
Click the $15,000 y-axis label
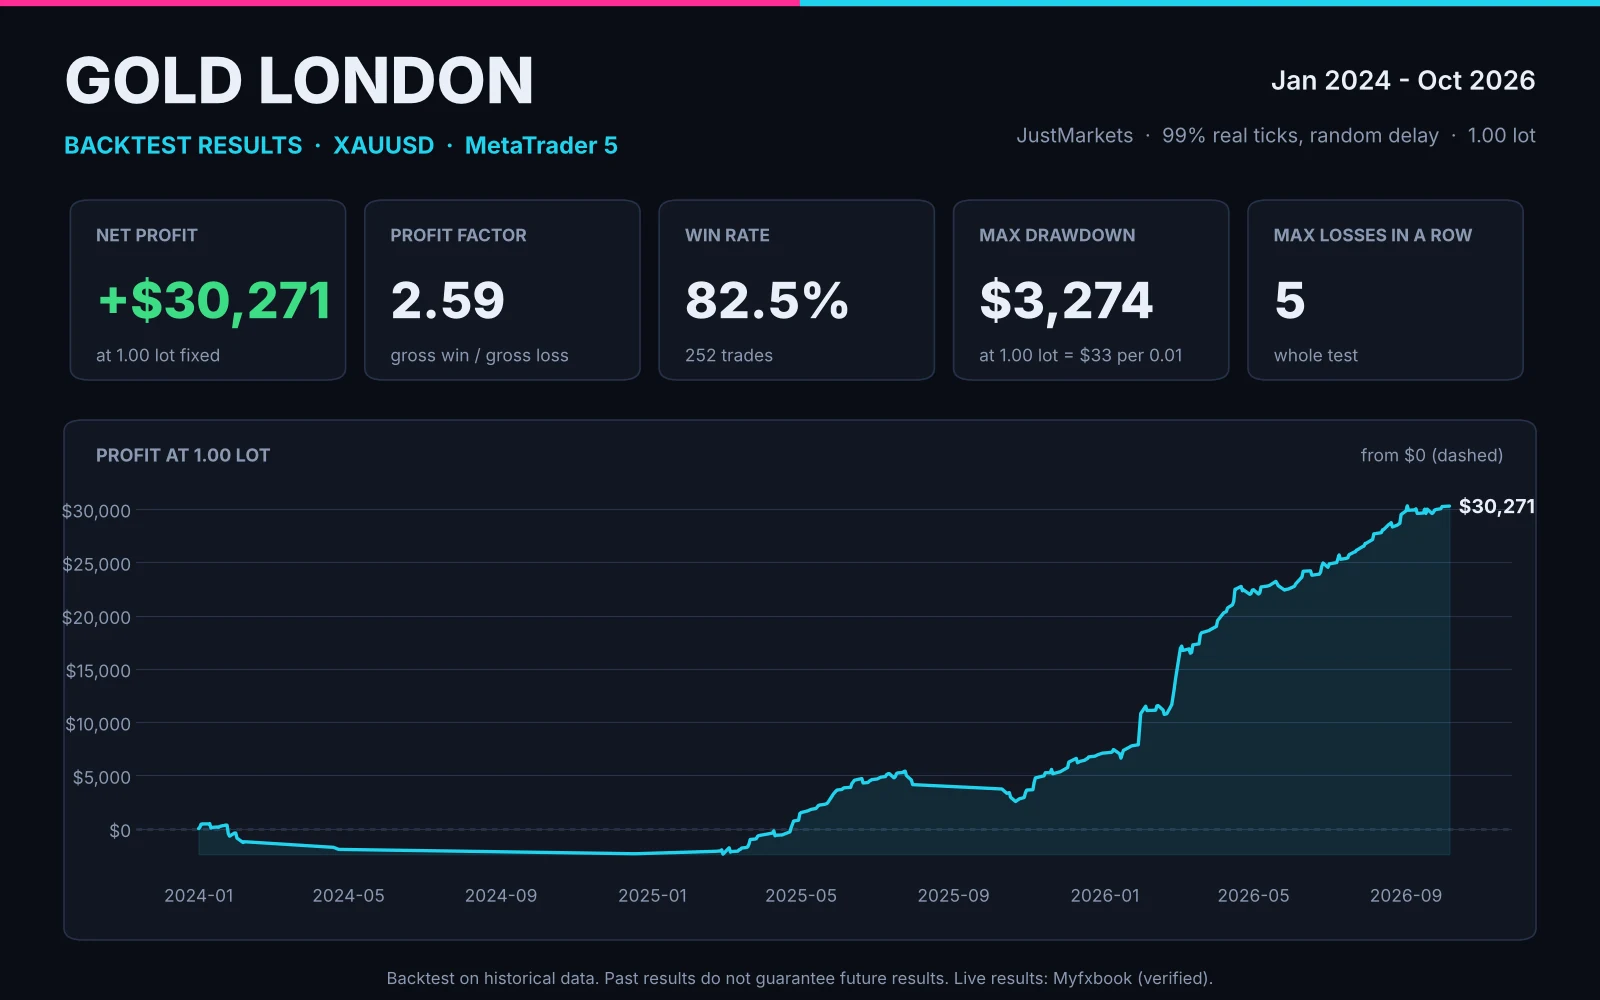pos(98,671)
